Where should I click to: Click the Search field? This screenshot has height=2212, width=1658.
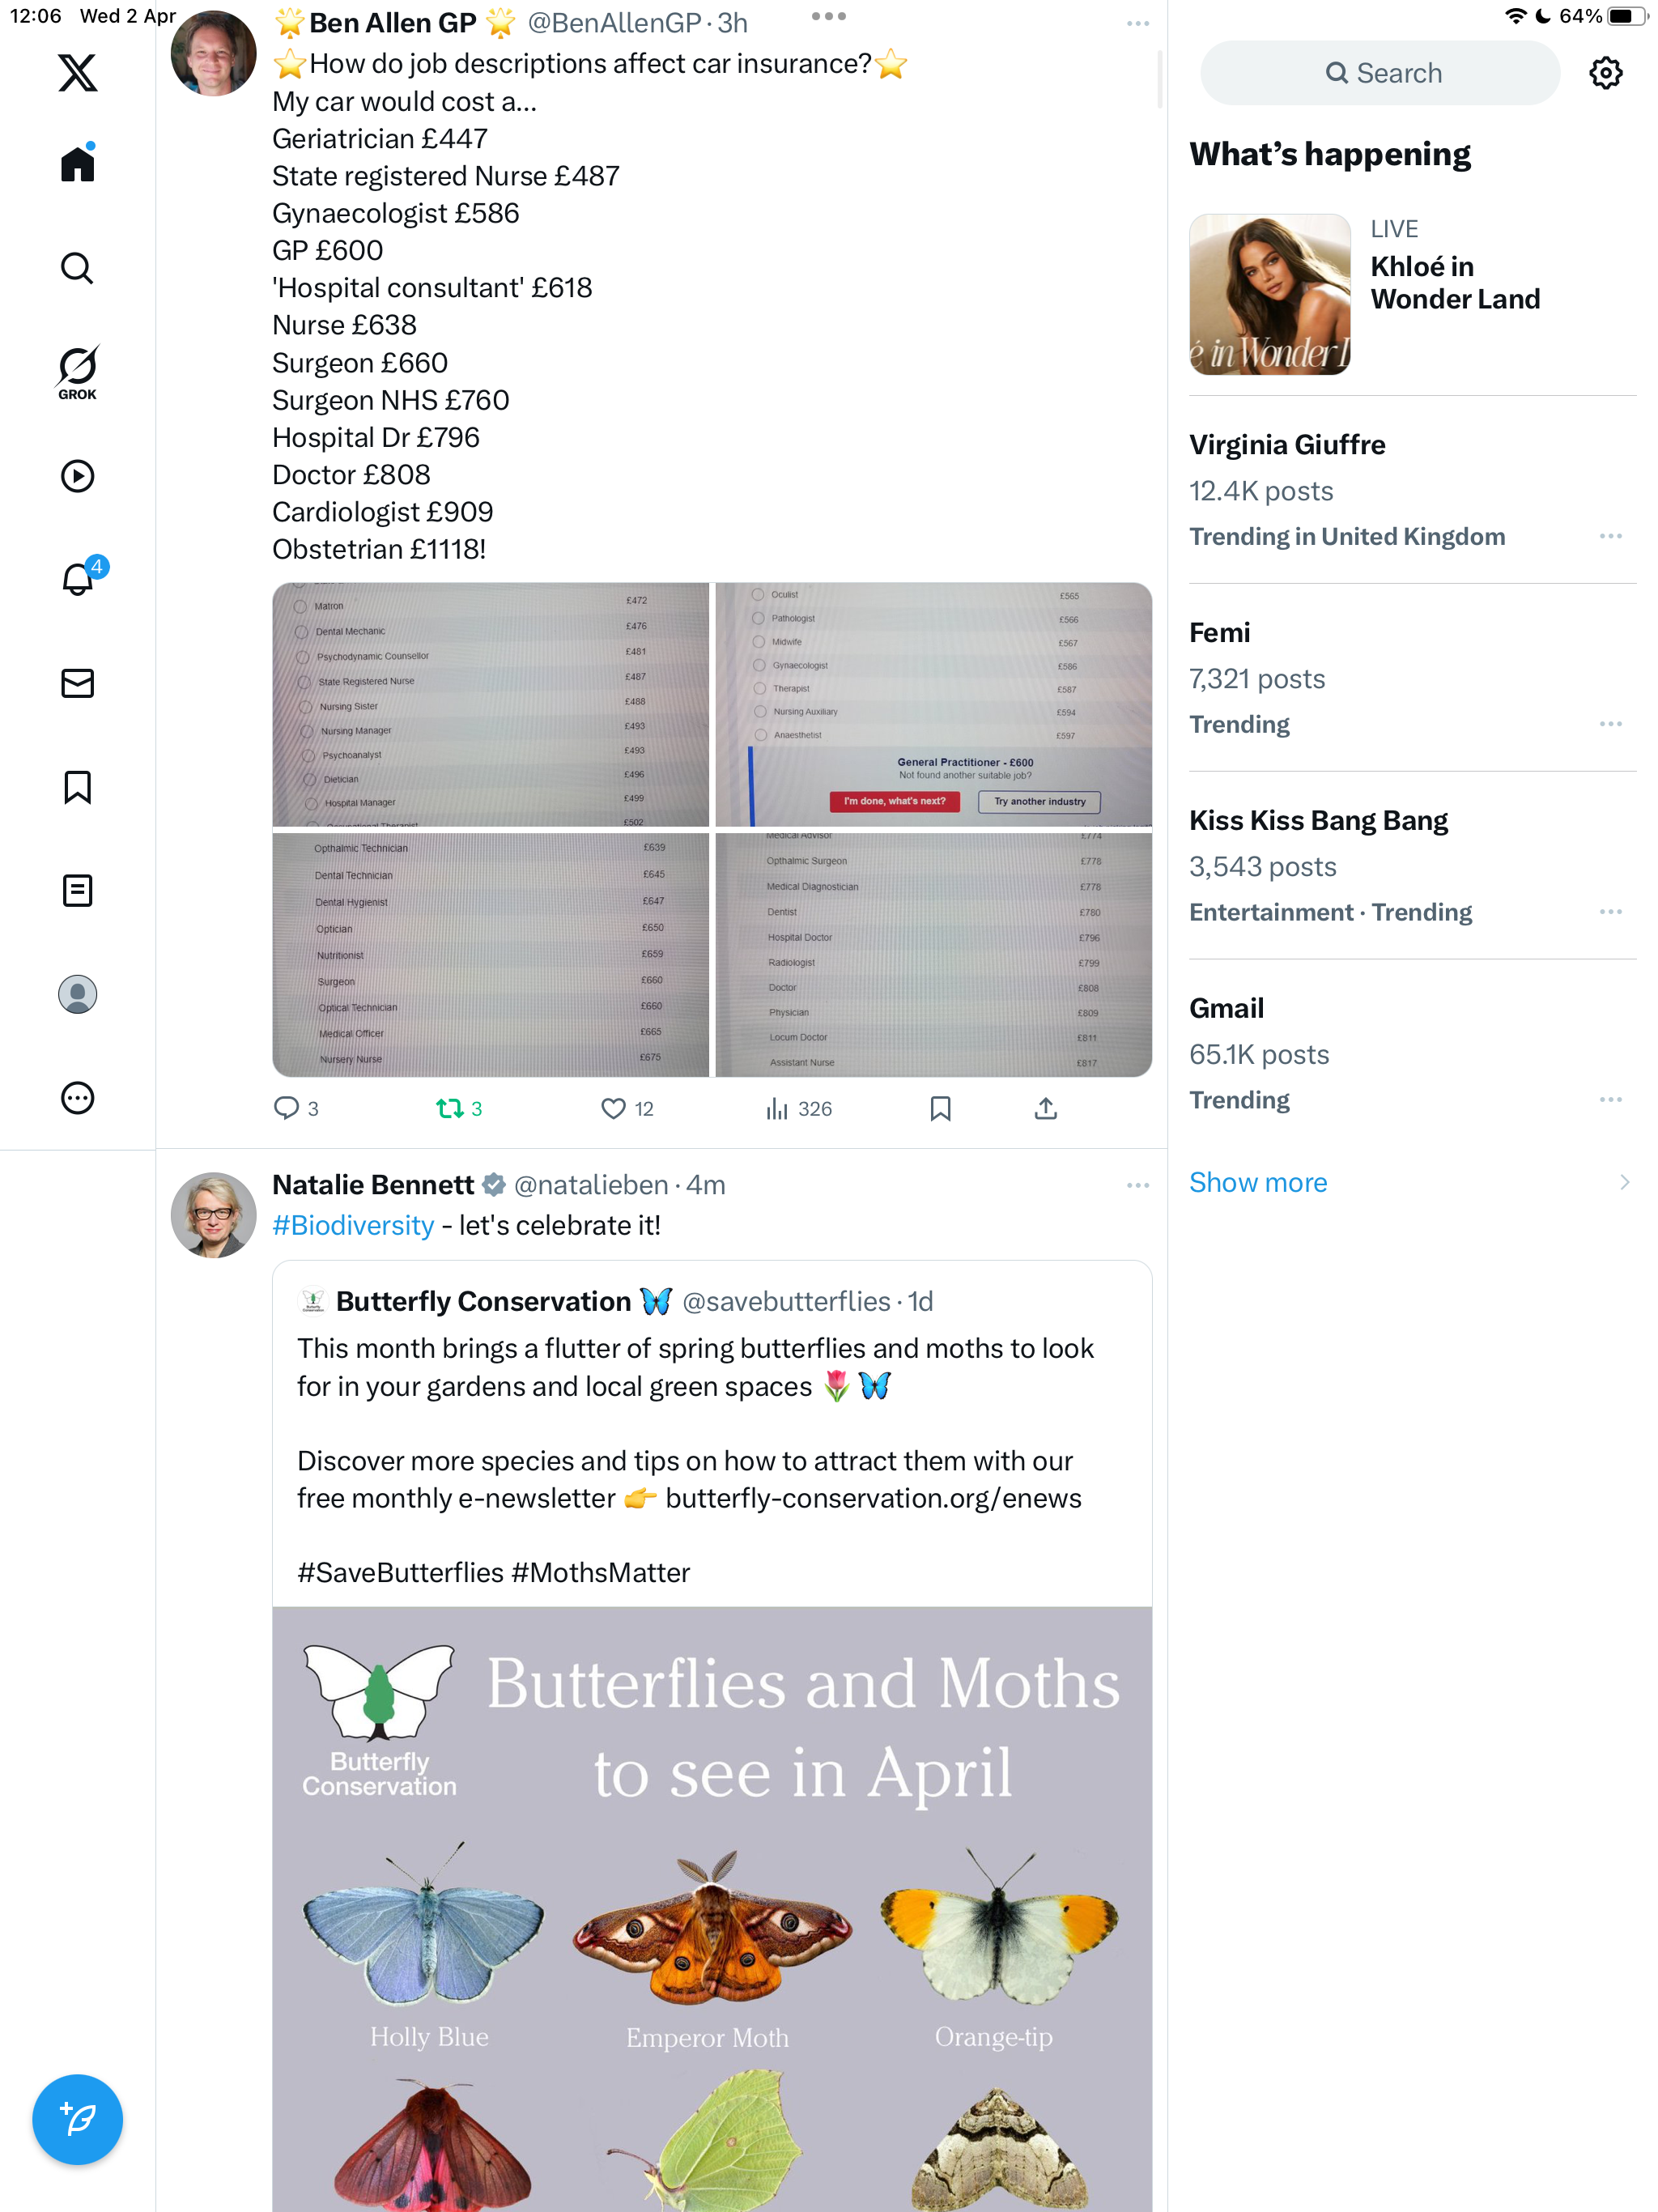tap(1380, 73)
